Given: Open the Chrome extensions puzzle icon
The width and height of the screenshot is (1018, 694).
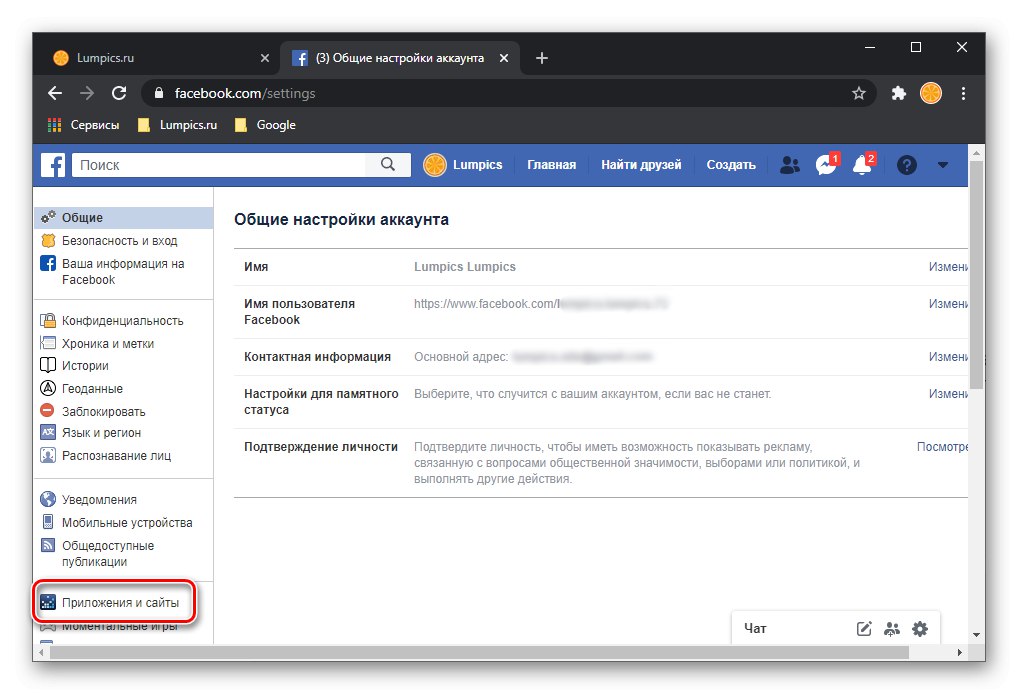Looking at the screenshot, I should point(899,93).
